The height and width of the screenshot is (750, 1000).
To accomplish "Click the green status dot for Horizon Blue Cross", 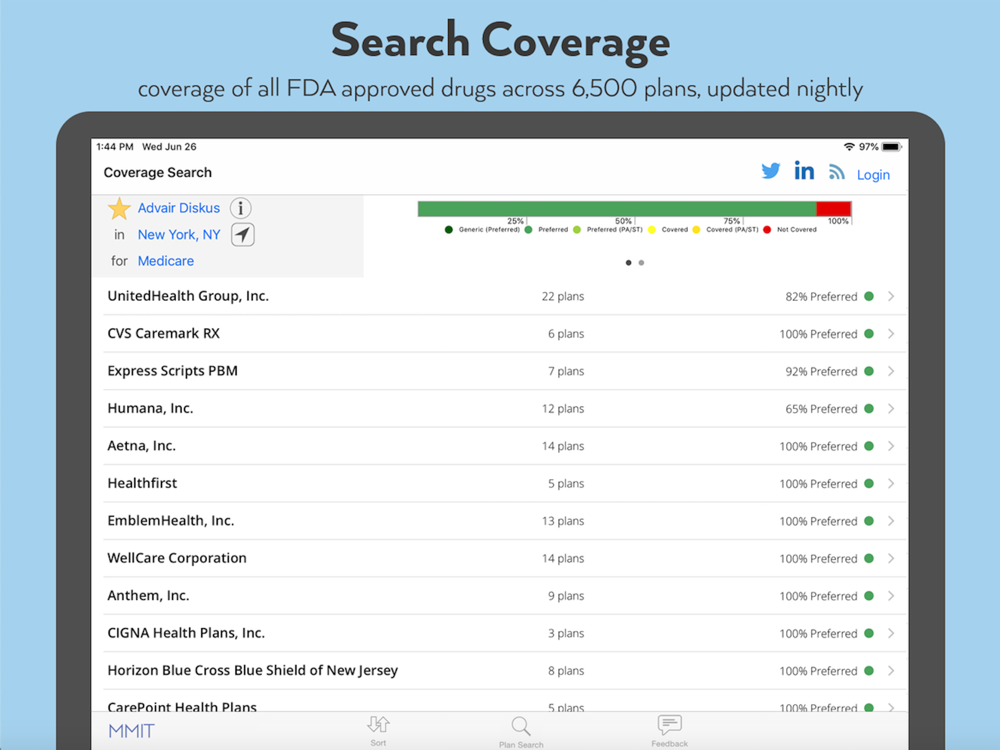I will click(x=869, y=671).
